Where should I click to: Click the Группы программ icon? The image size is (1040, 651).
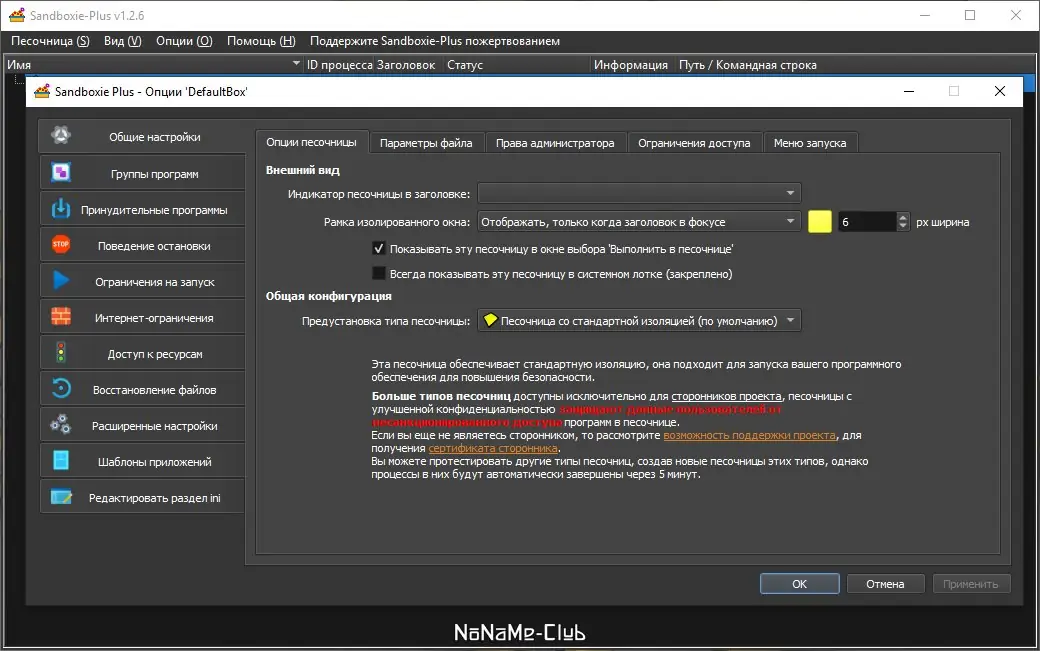[61, 172]
